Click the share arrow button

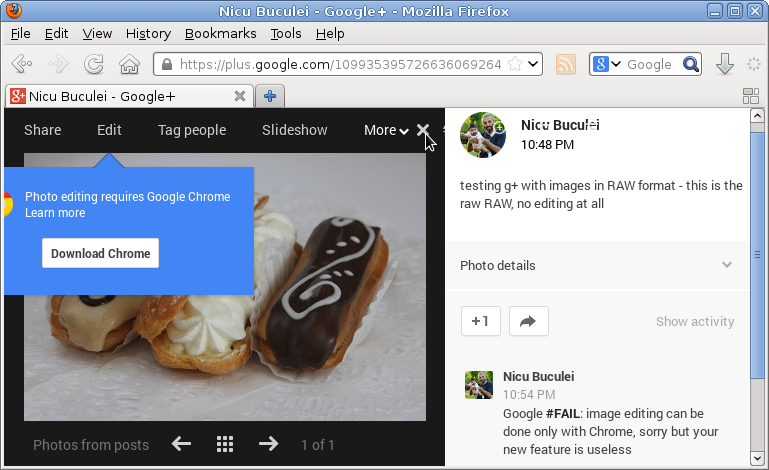529,321
